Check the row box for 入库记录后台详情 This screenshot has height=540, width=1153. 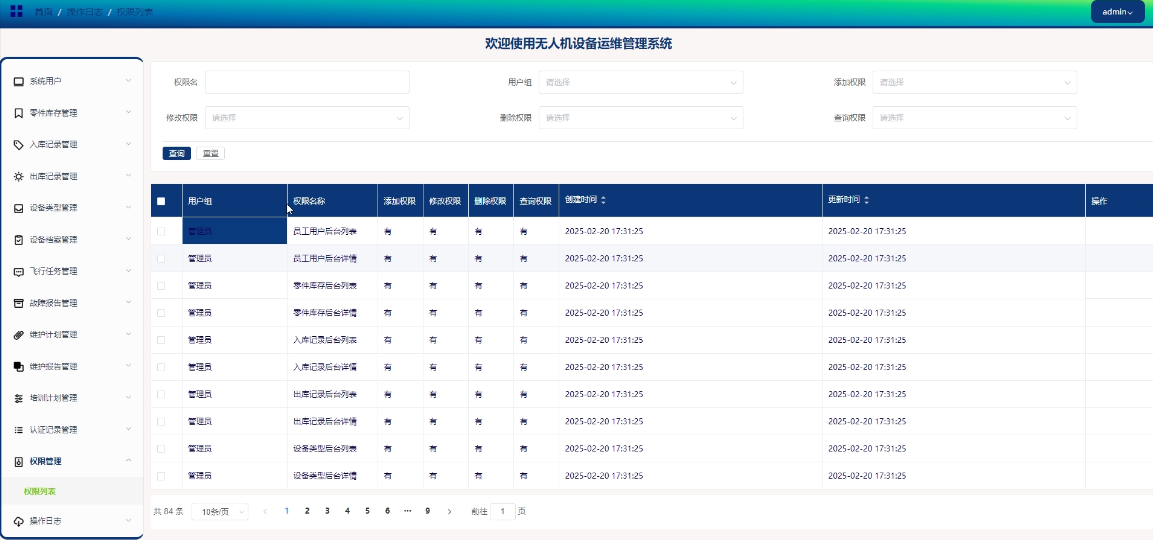click(x=161, y=367)
